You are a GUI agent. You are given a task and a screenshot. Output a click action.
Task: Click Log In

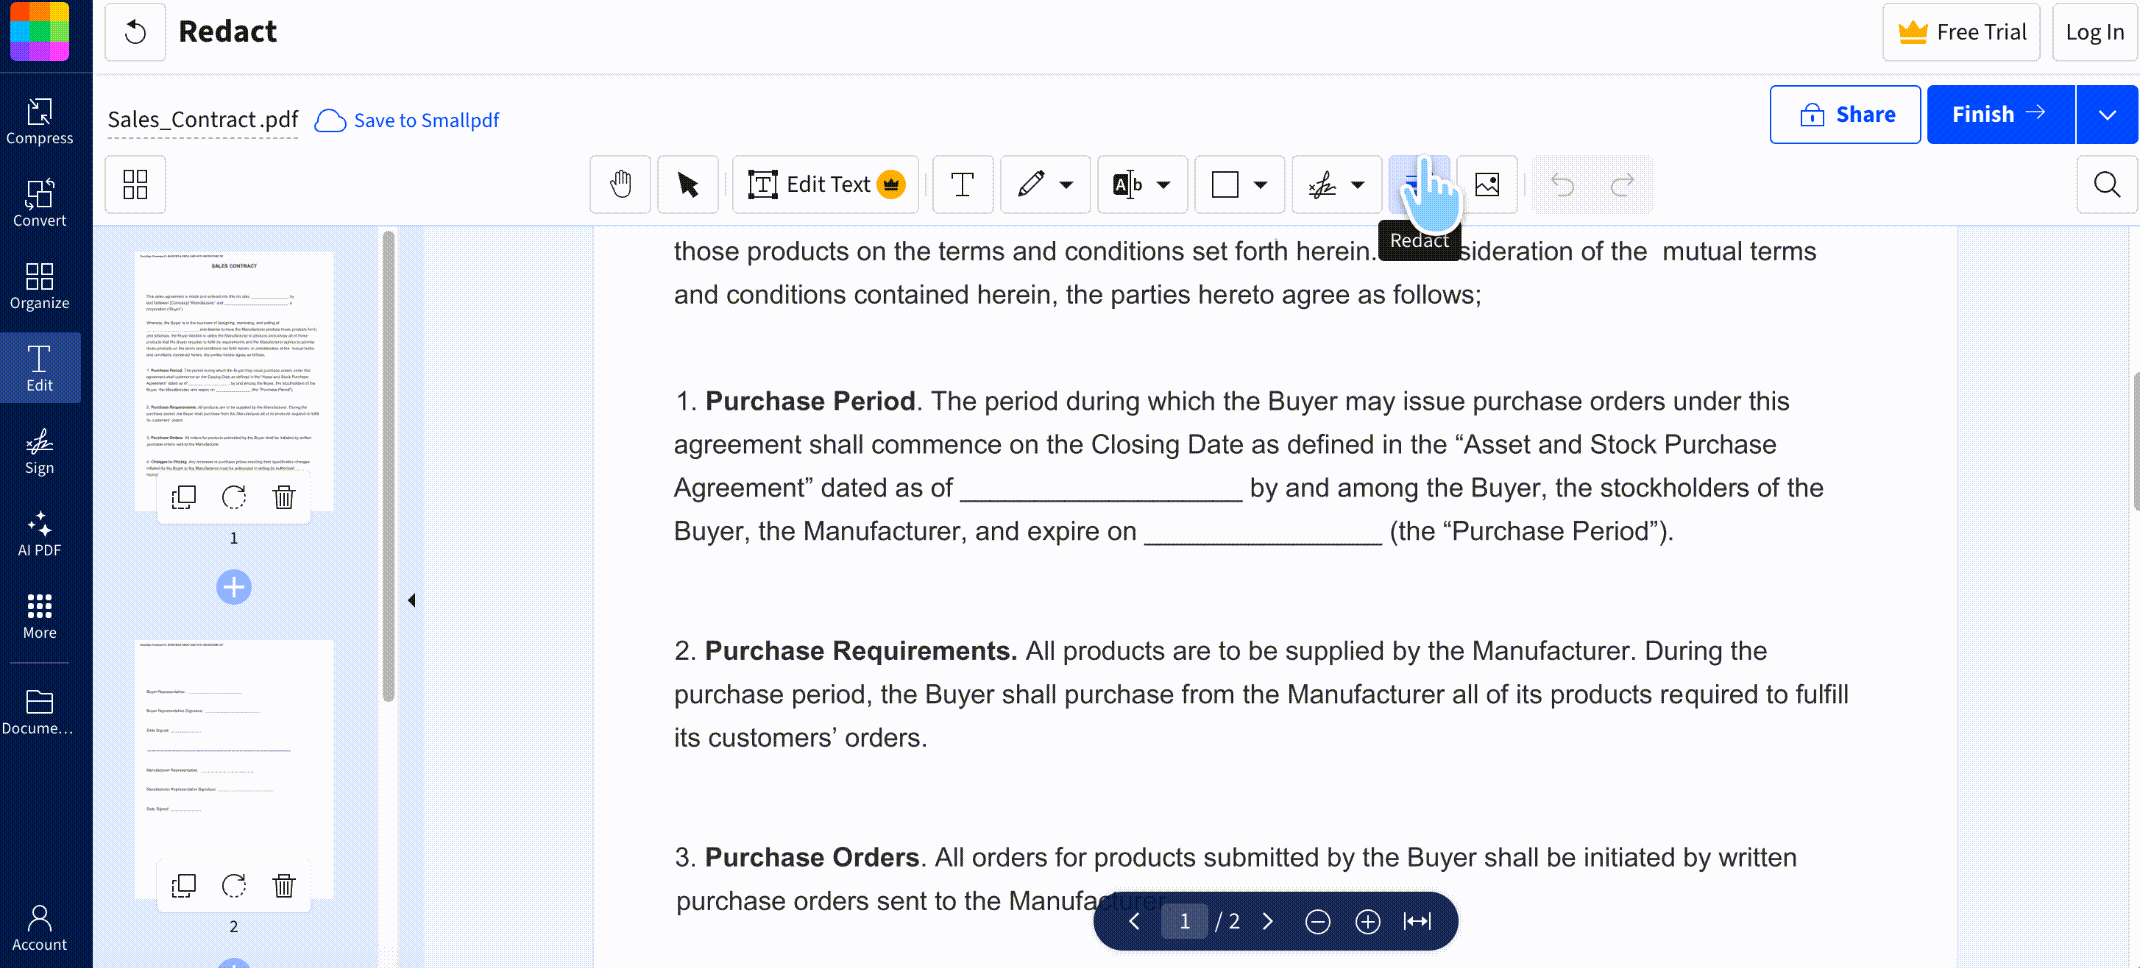tap(2095, 32)
